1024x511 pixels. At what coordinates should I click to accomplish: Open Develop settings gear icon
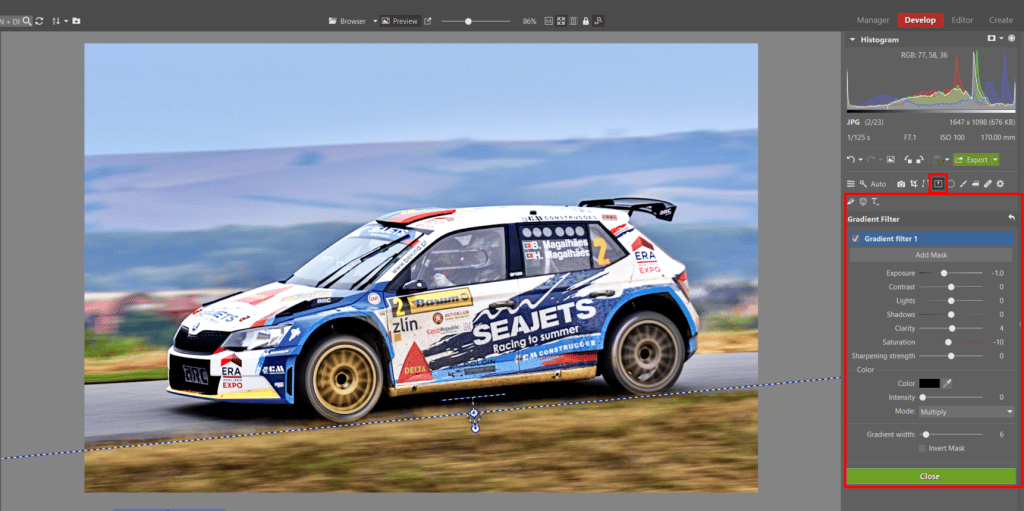[1000, 184]
